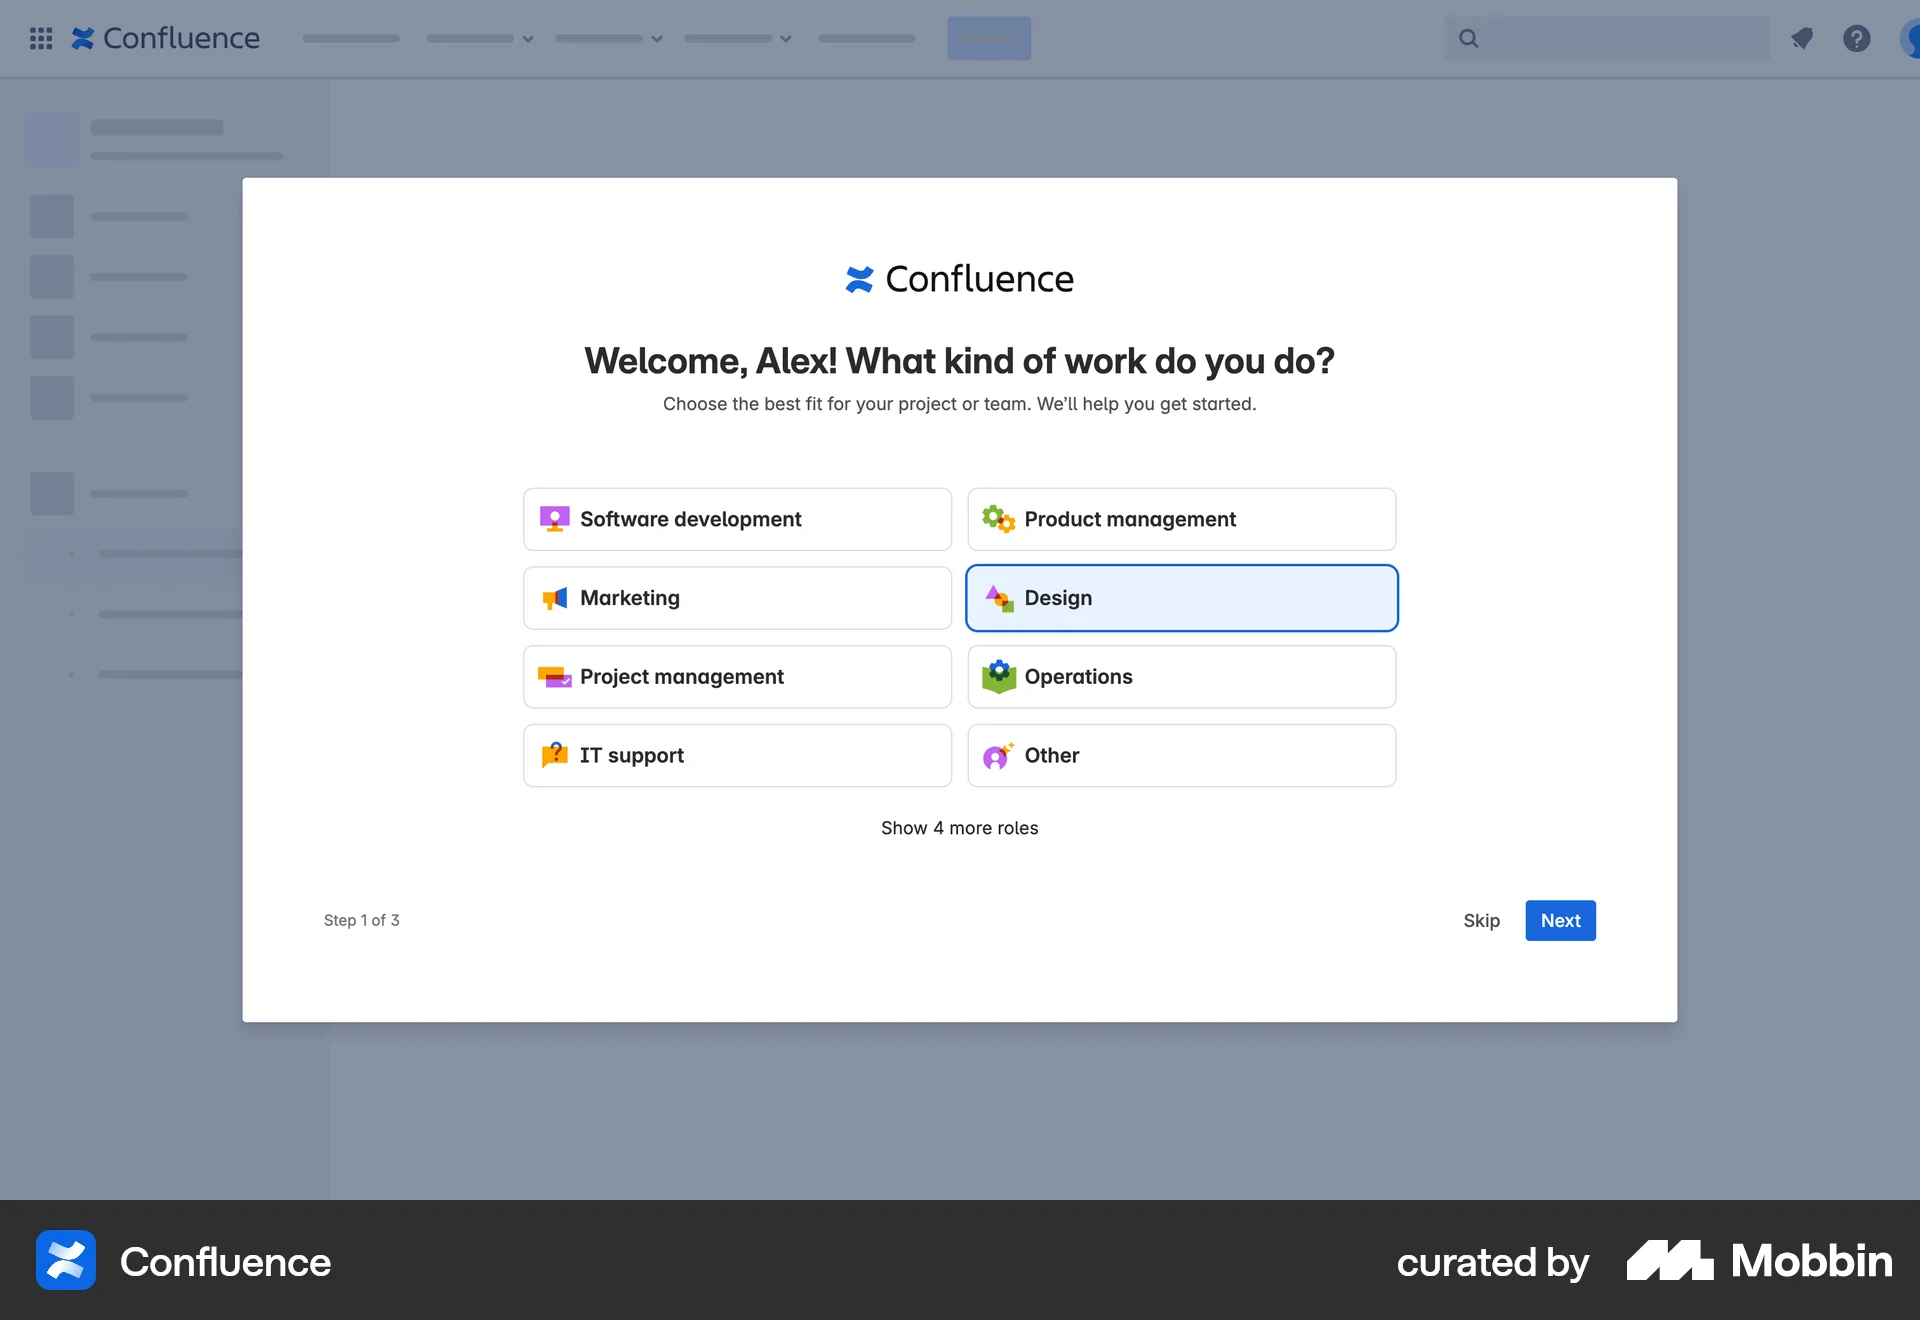This screenshot has height=1320, width=1920.
Task: Click the Confluence logo in the top bar
Action: [166, 38]
